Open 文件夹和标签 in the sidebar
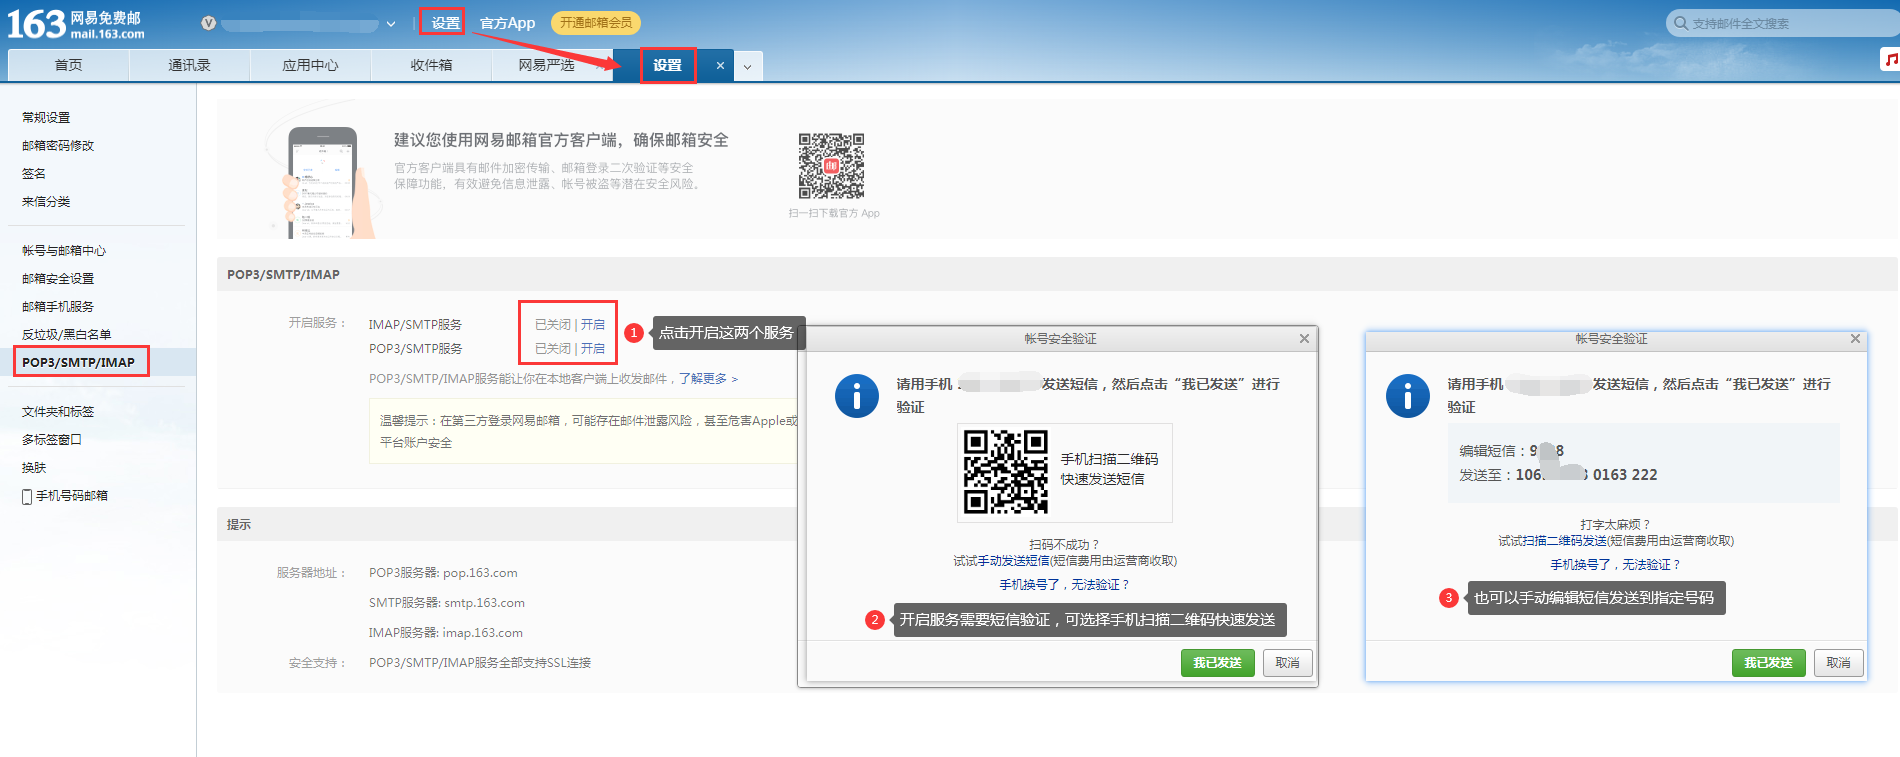The image size is (1900, 757). click(58, 412)
